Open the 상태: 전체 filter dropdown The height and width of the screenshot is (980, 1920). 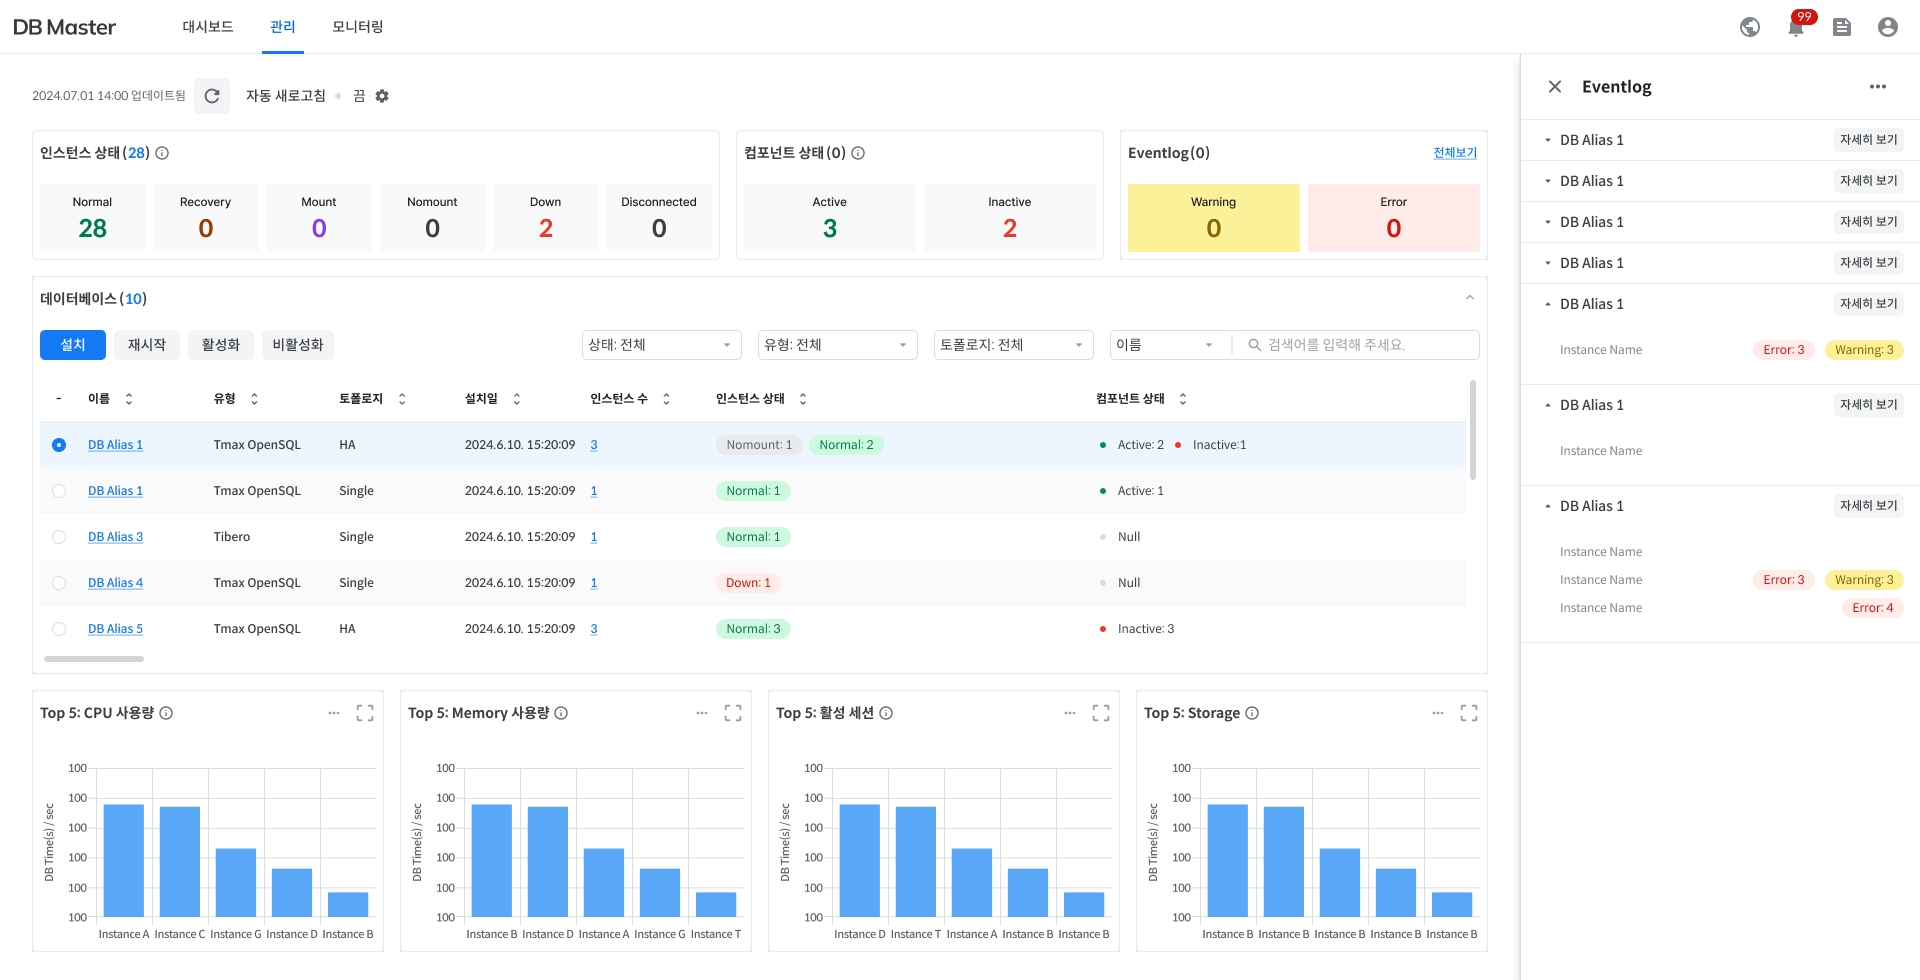(661, 345)
